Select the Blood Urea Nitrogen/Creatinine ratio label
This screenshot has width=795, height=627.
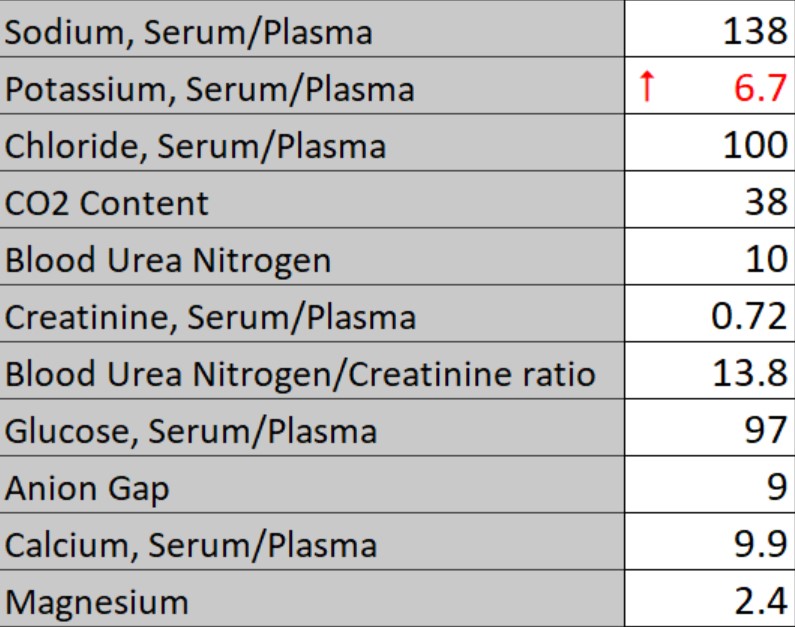(300, 374)
